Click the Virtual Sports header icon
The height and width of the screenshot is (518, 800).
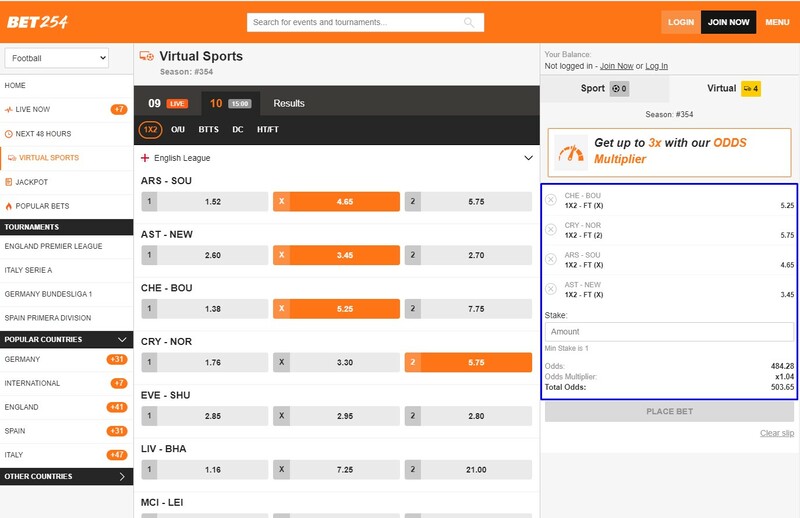pyautogui.click(x=147, y=56)
